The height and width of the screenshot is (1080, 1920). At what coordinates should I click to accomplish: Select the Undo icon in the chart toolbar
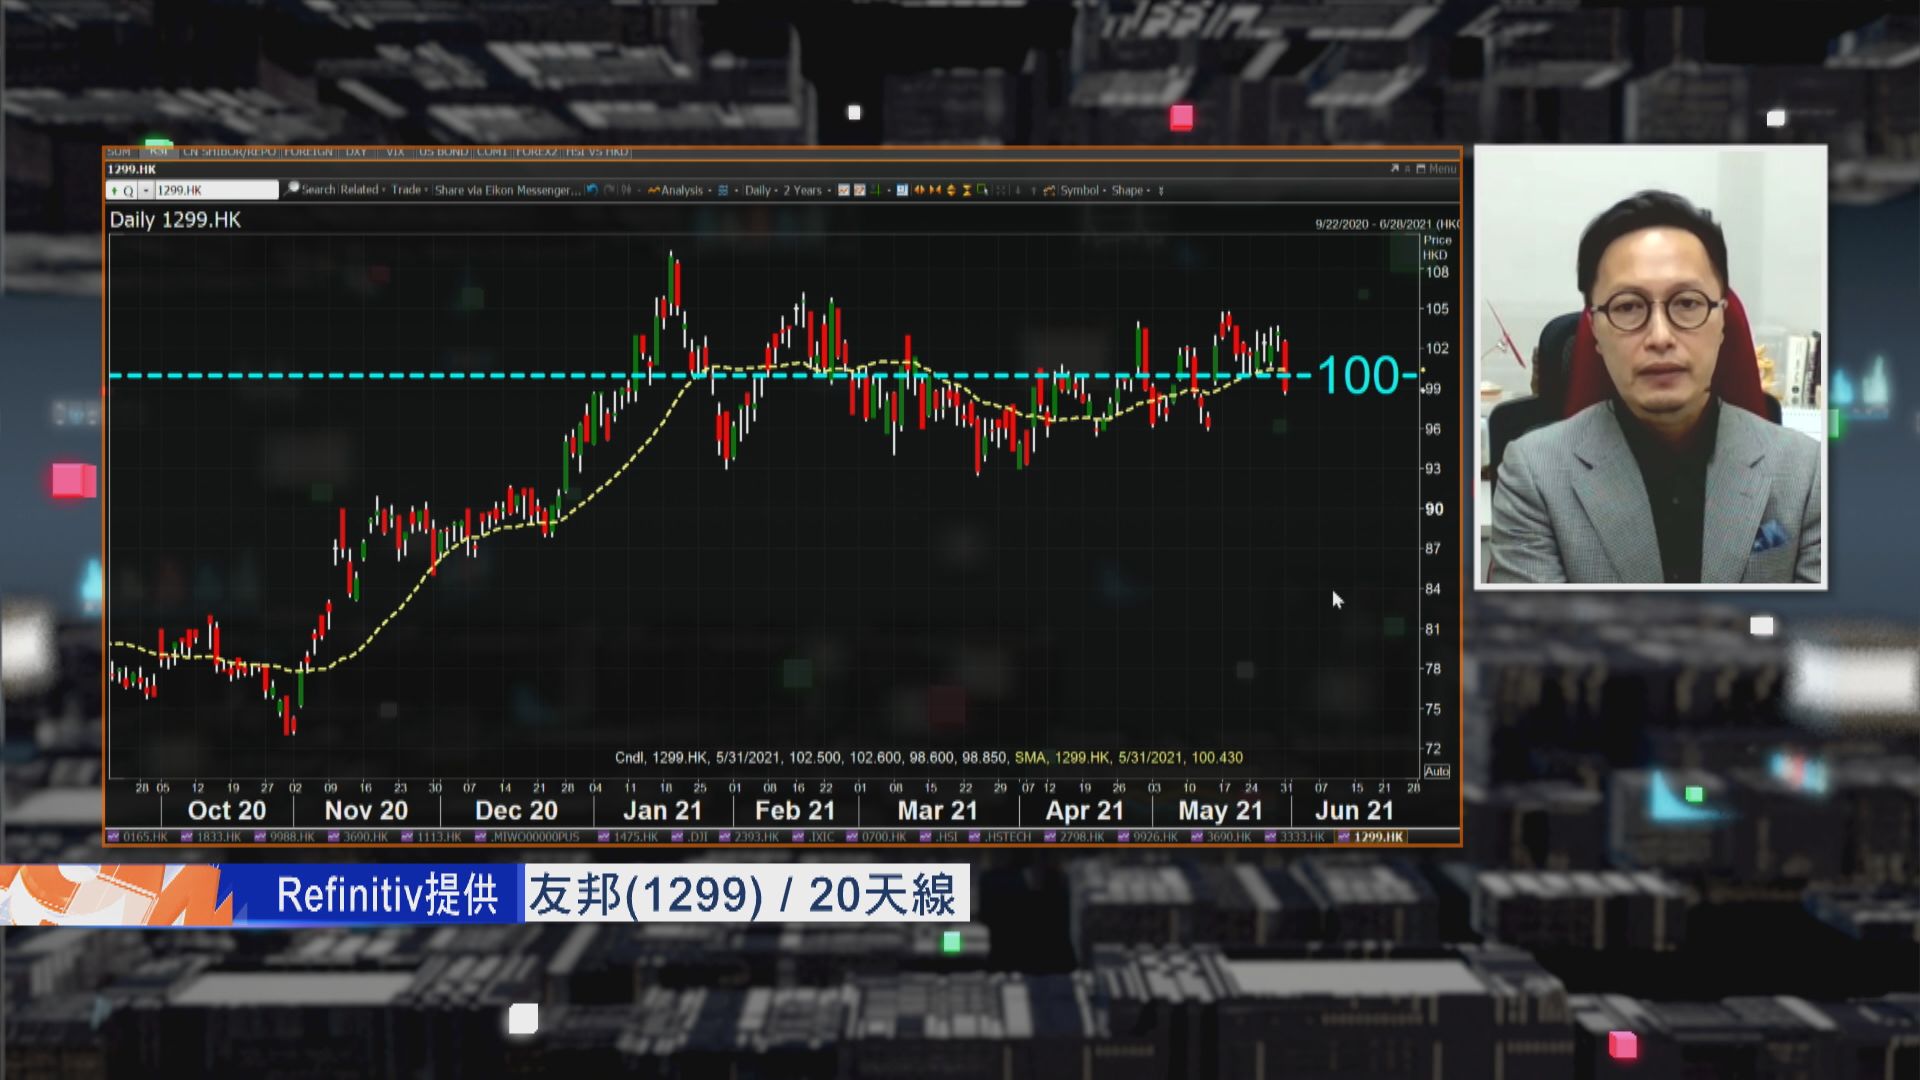592,190
